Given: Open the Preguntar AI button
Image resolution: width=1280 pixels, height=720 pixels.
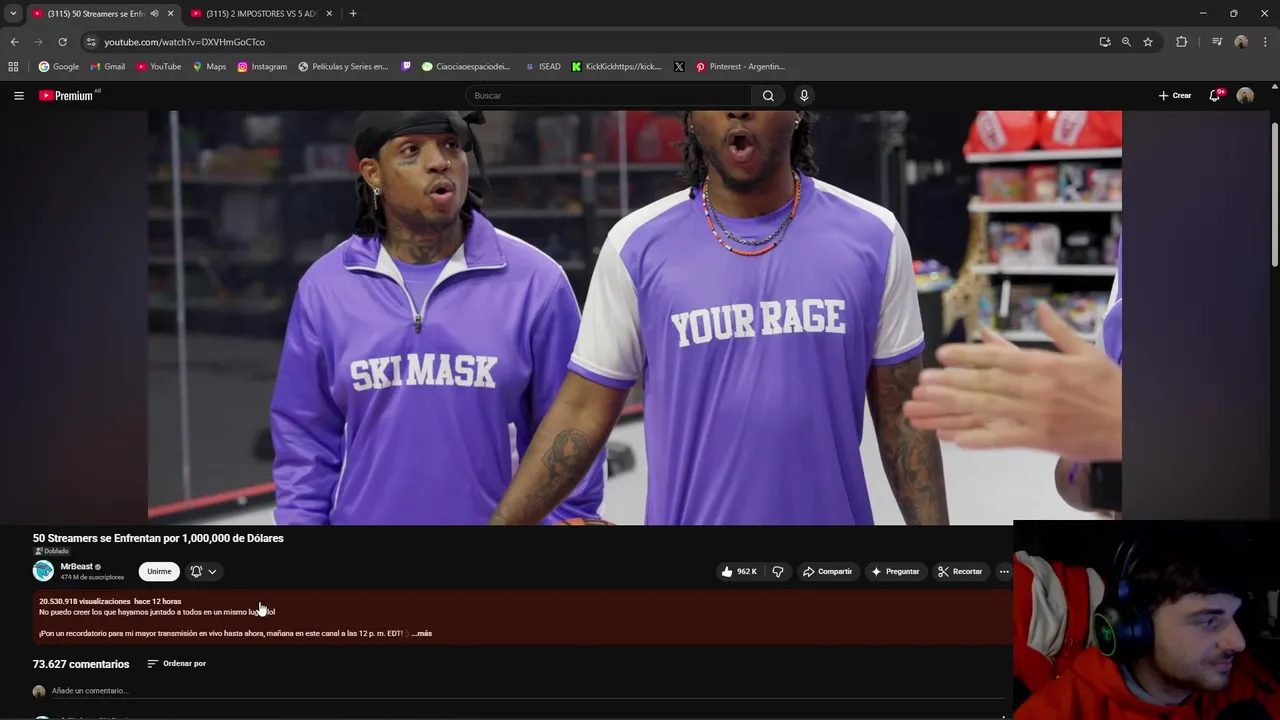Looking at the screenshot, I should pyautogui.click(x=895, y=572).
